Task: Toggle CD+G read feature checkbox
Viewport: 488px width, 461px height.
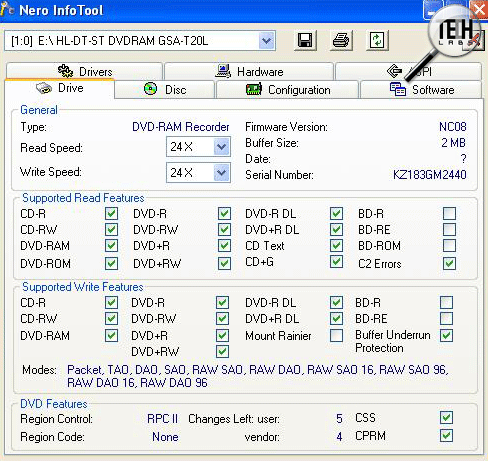Action: click(336, 262)
